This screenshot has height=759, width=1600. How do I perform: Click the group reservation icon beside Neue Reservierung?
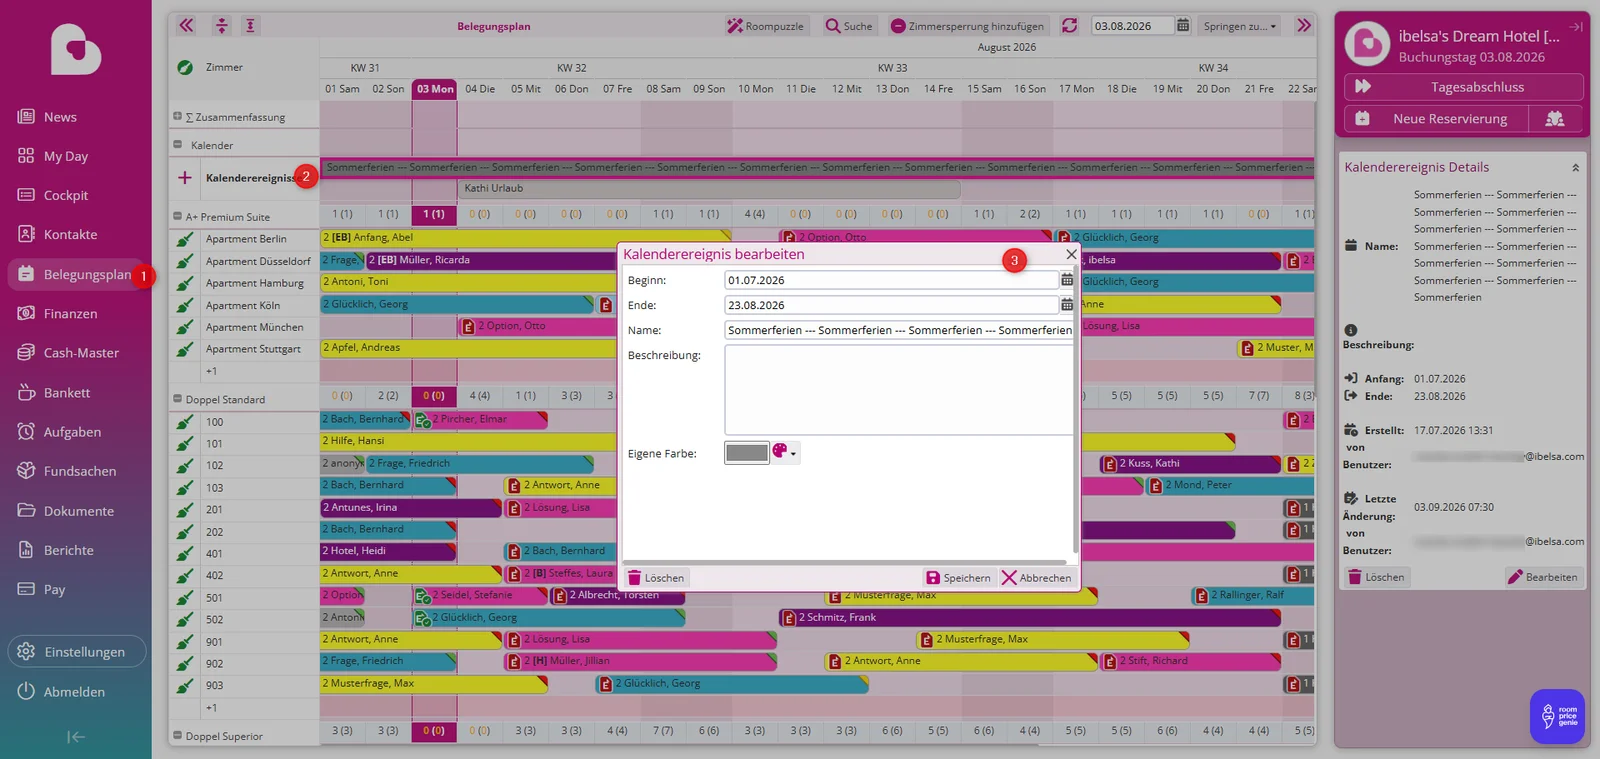[1555, 119]
